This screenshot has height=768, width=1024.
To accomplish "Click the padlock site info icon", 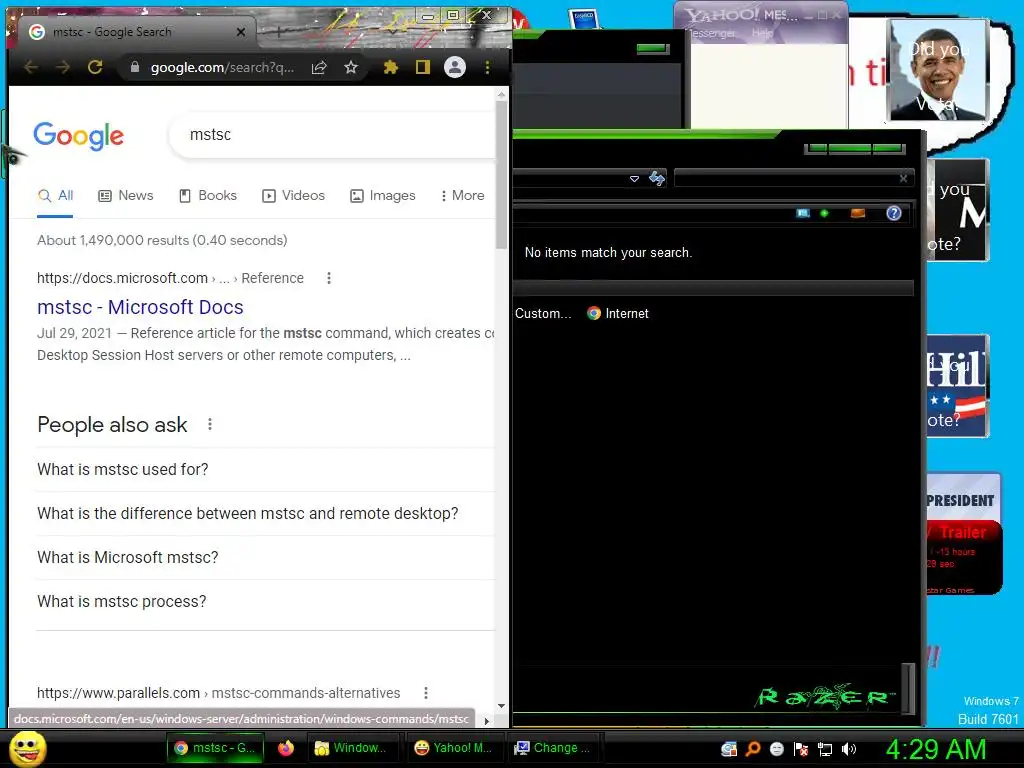I will tap(135, 67).
